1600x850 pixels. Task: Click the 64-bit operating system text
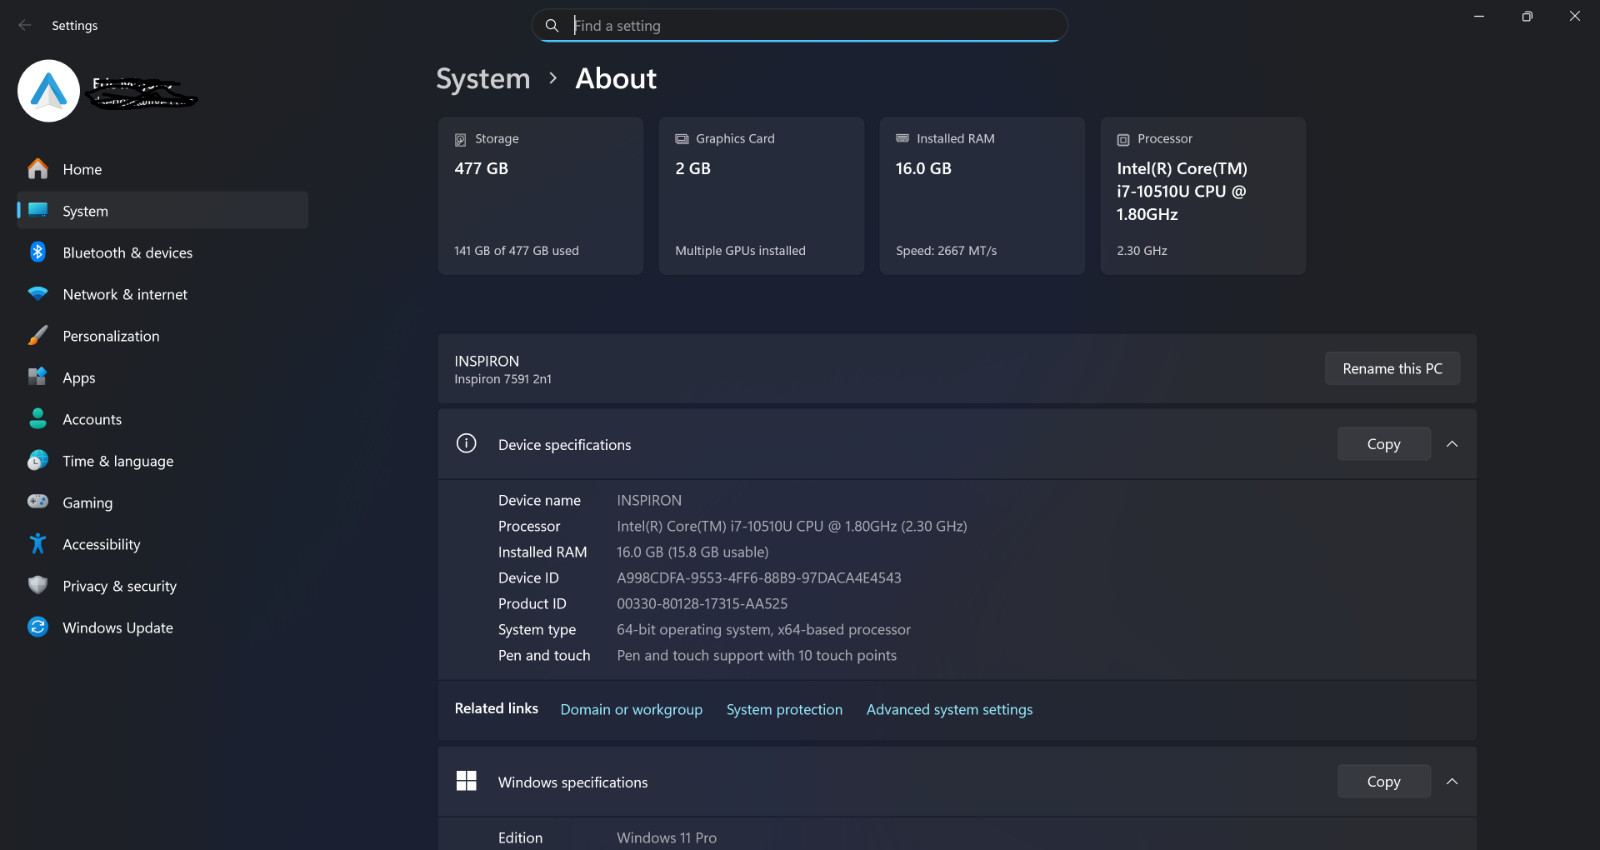[x=764, y=629]
